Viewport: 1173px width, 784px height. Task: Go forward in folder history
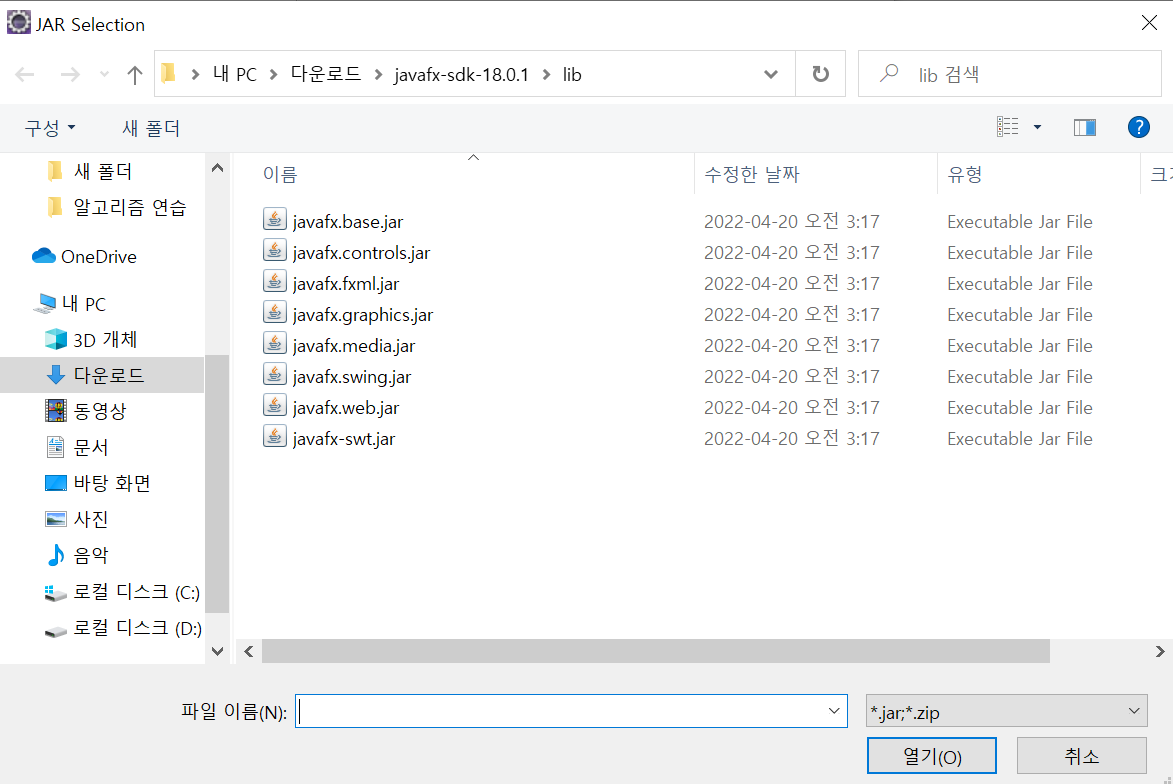[x=70, y=74]
